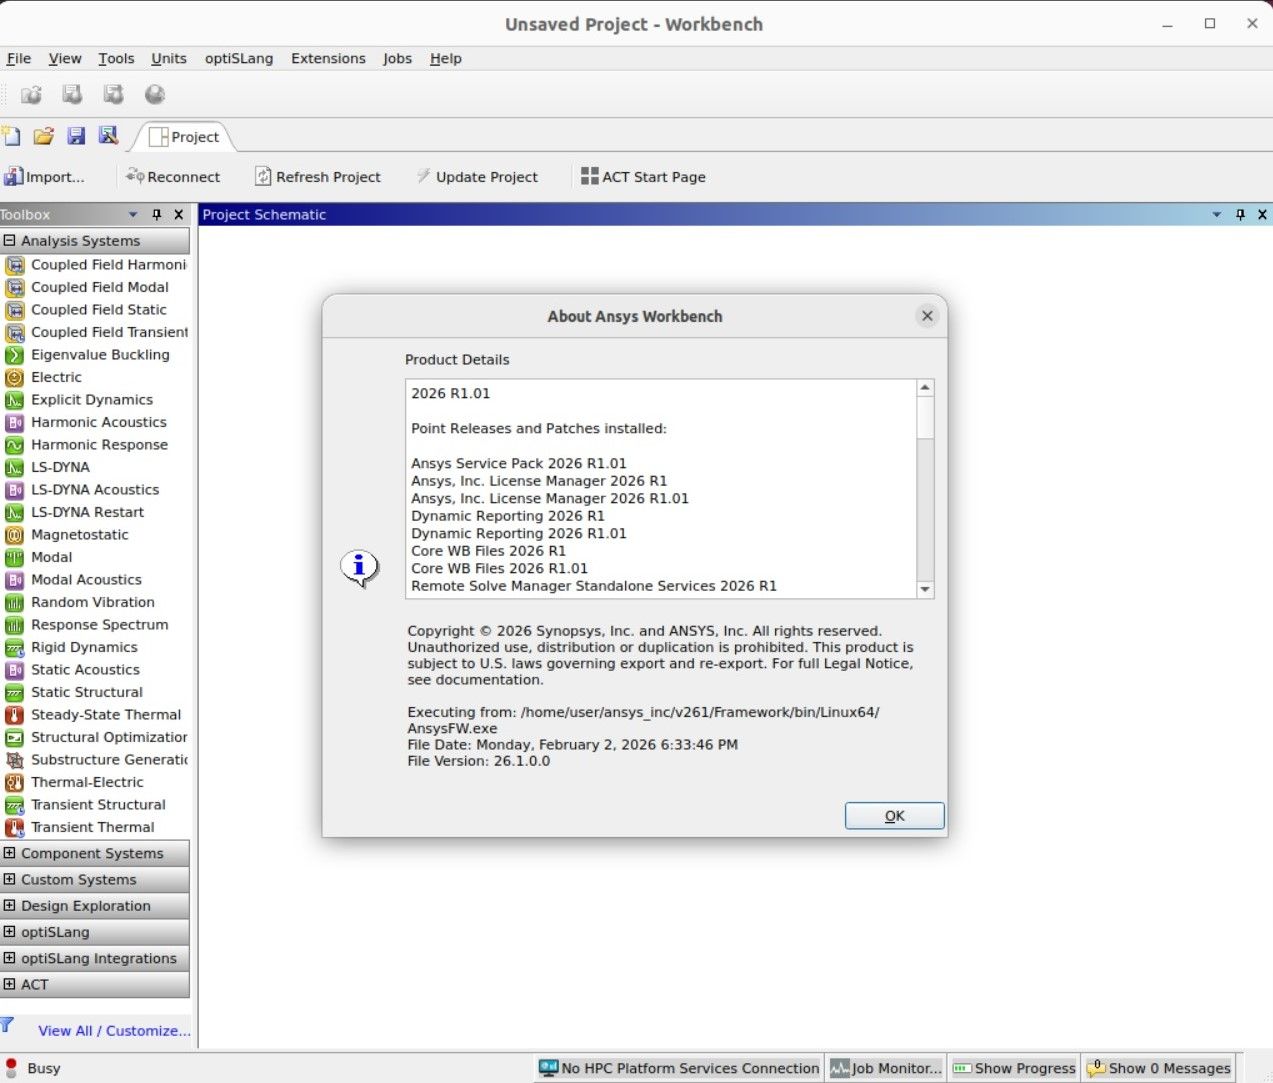Open the Tools menu
This screenshot has height=1083, width=1273.
(x=116, y=58)
